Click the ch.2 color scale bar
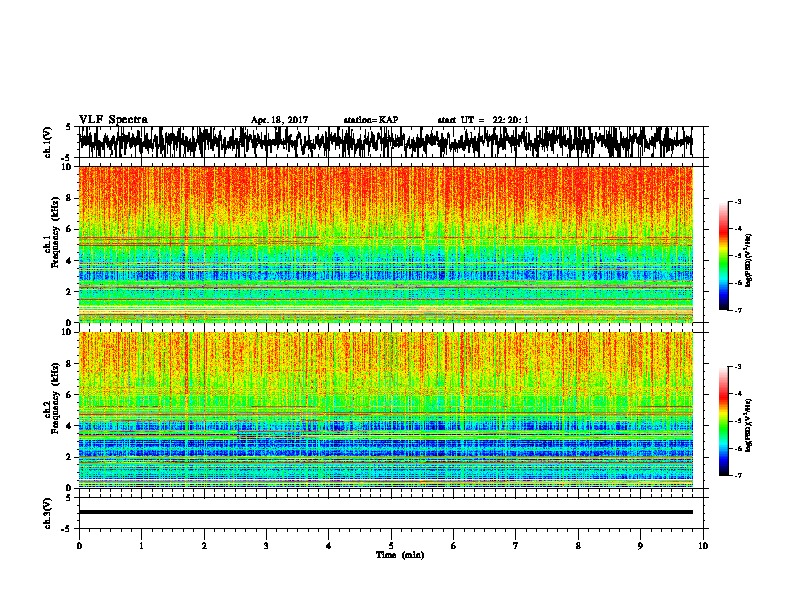The height and width of the screenshot is (612, 792). coord(723,421)
